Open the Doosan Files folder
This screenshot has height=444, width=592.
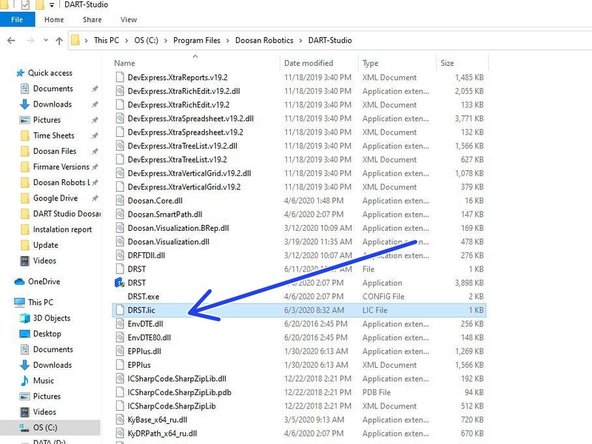tap(55, 151)
